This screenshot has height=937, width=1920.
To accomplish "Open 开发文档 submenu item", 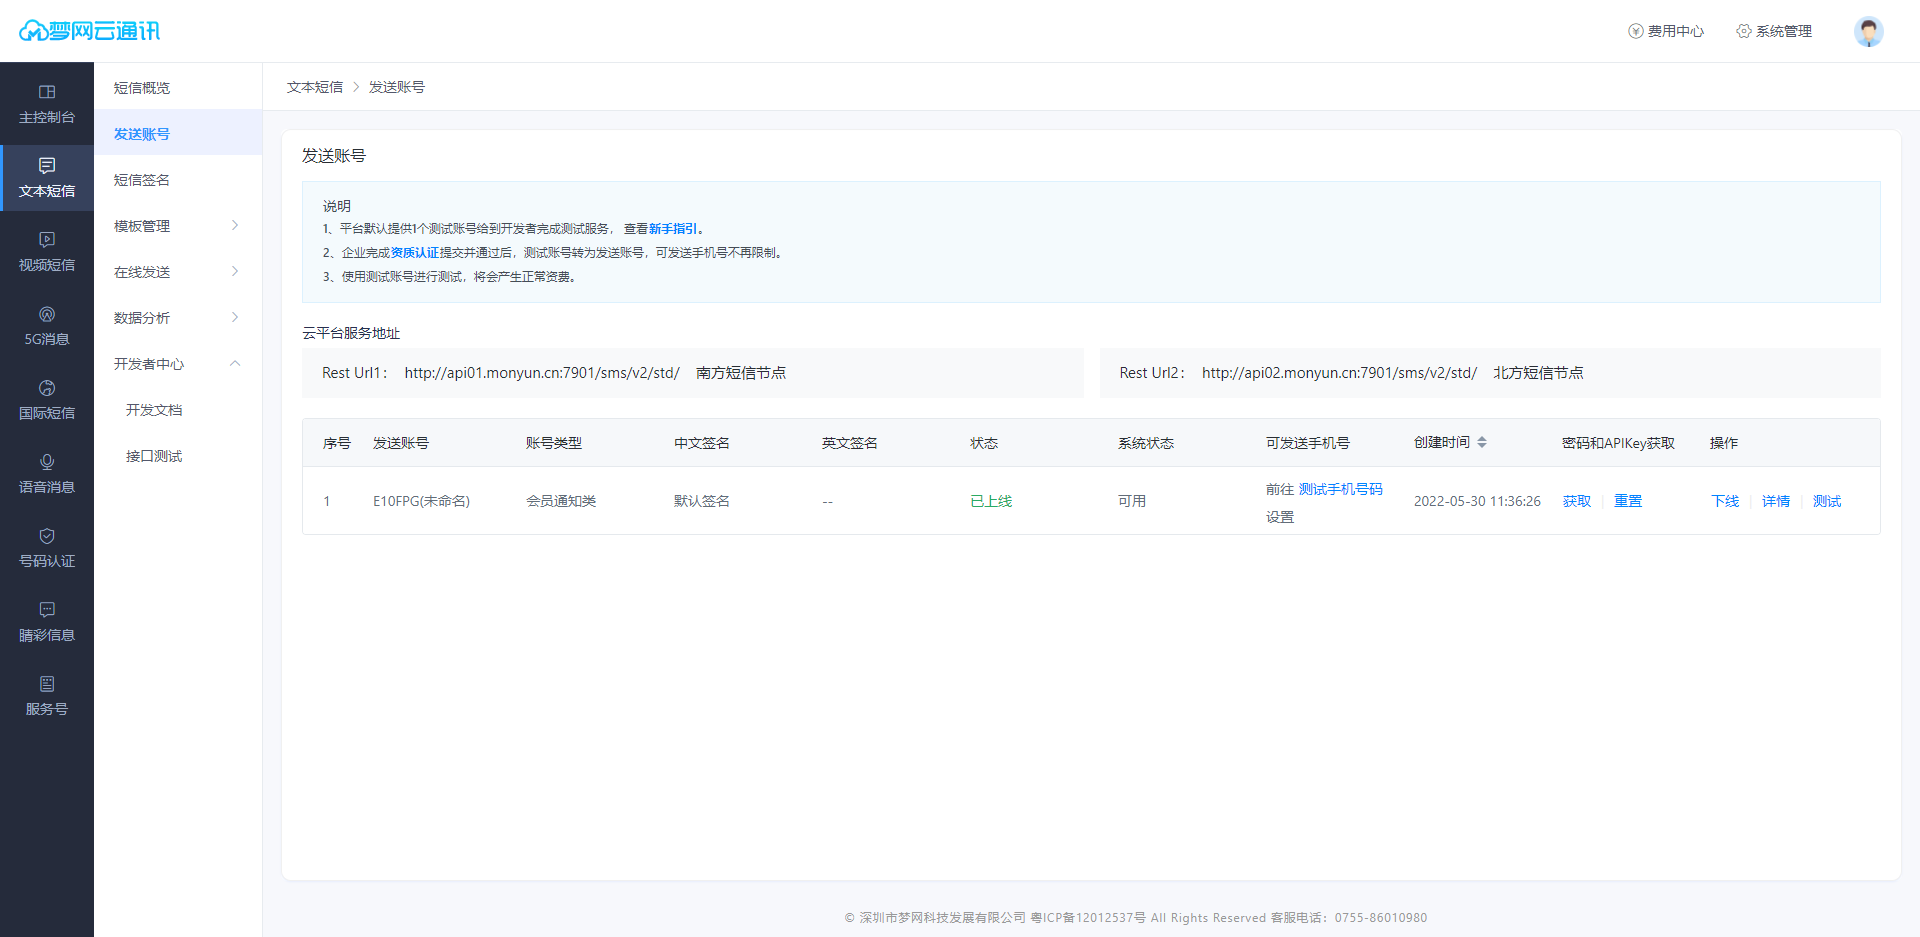I will pyautogui.click(x=178, y=410).
